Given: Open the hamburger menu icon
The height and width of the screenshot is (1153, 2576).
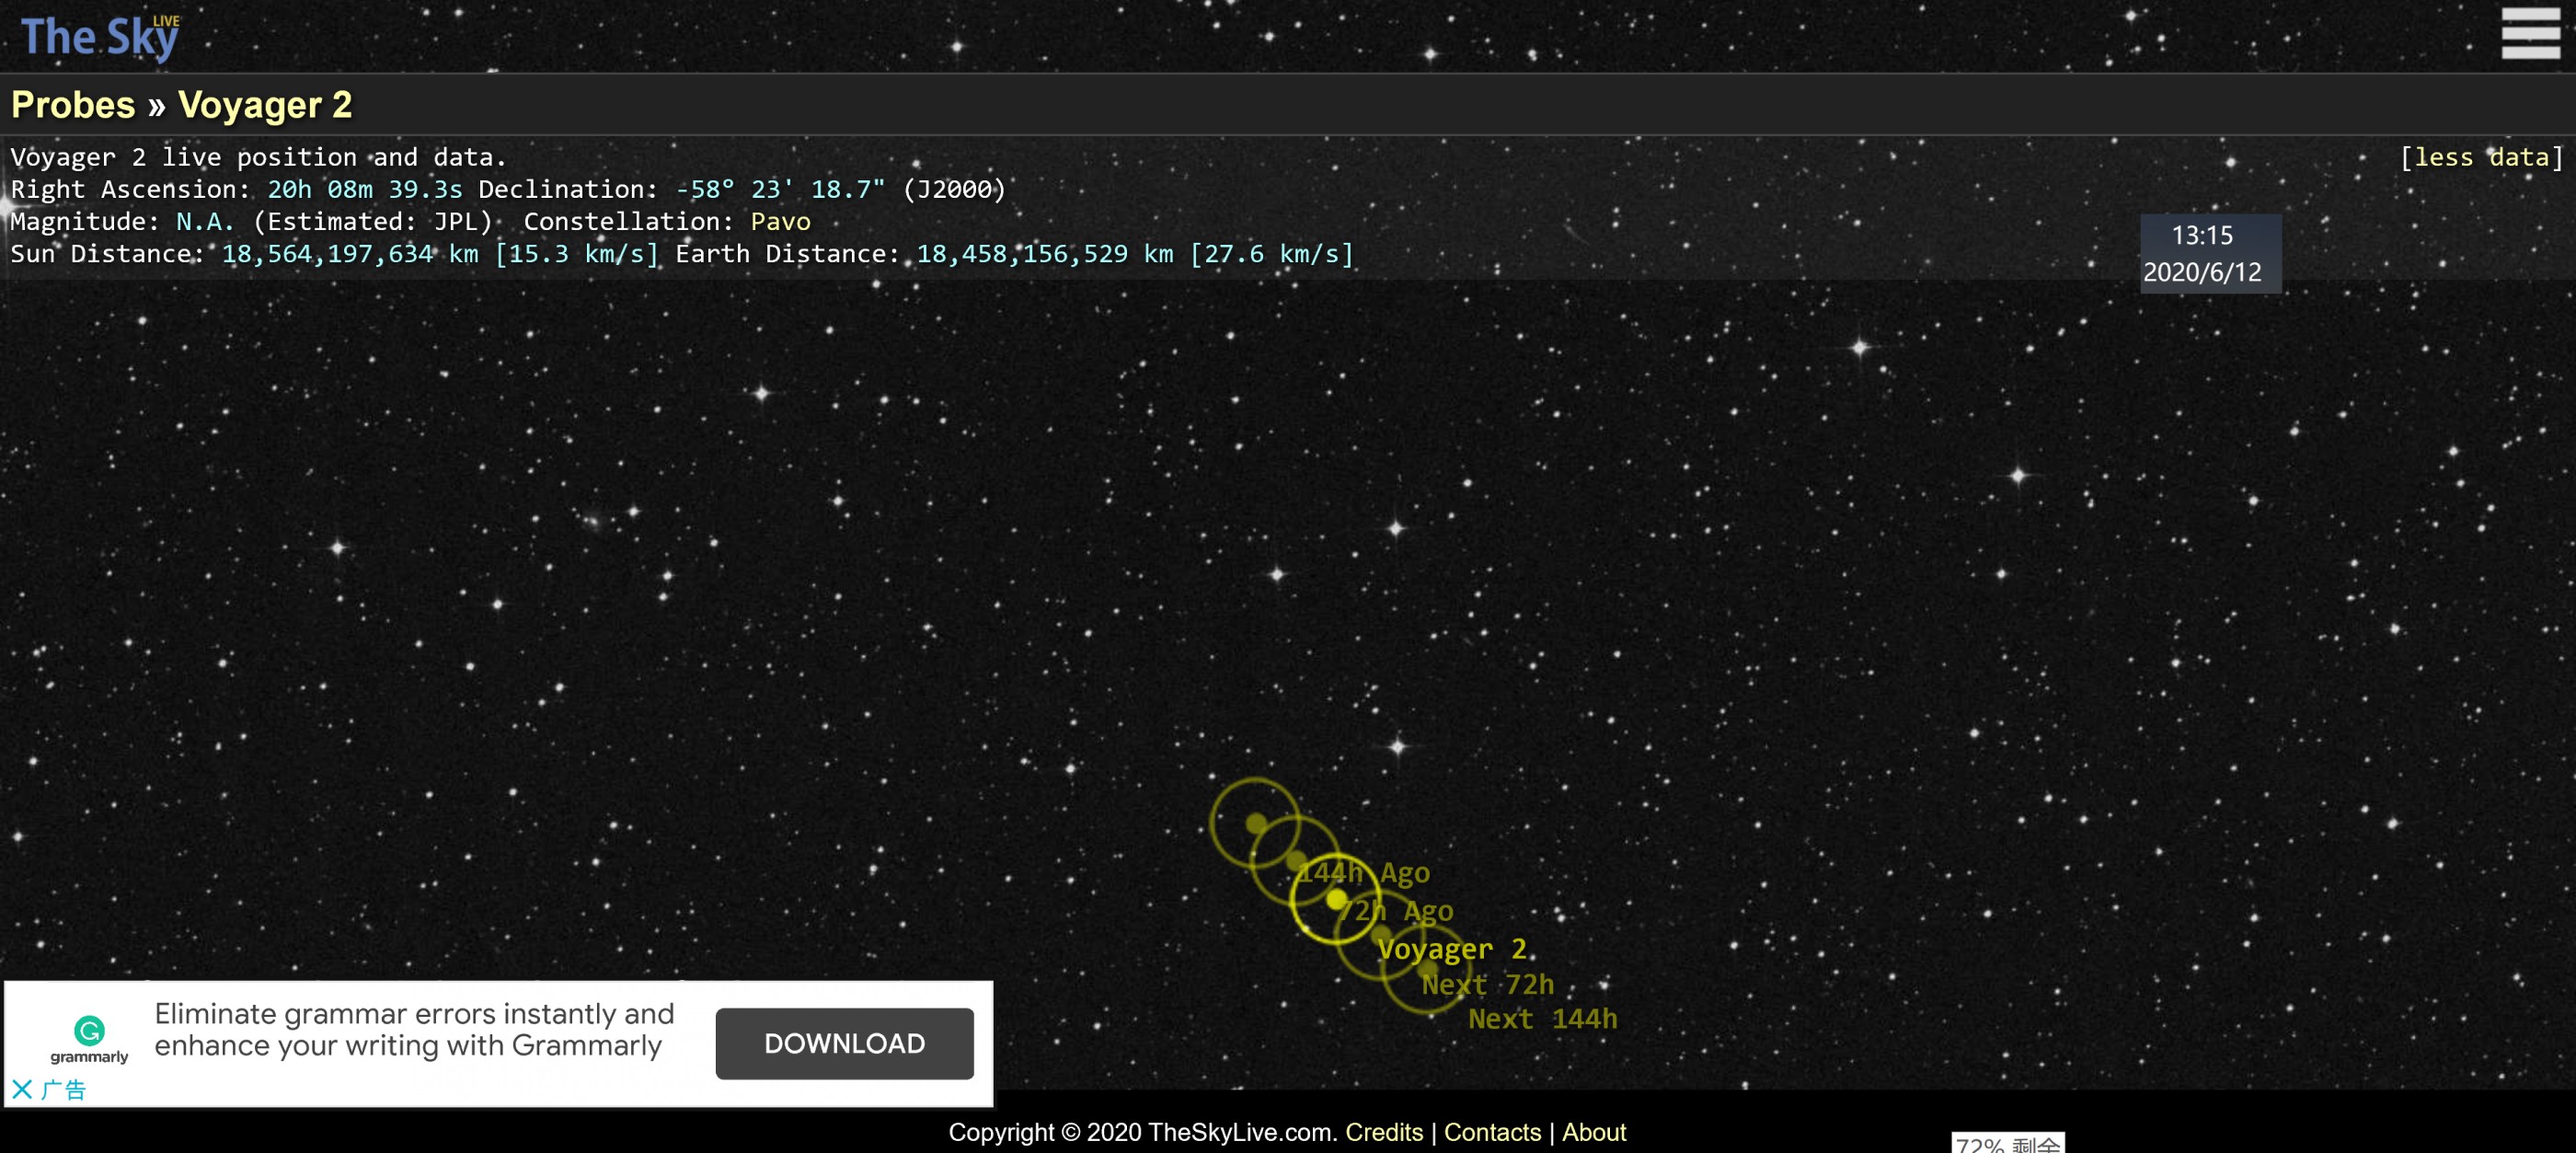Looking at the screenshot, I should [2530, 33].
